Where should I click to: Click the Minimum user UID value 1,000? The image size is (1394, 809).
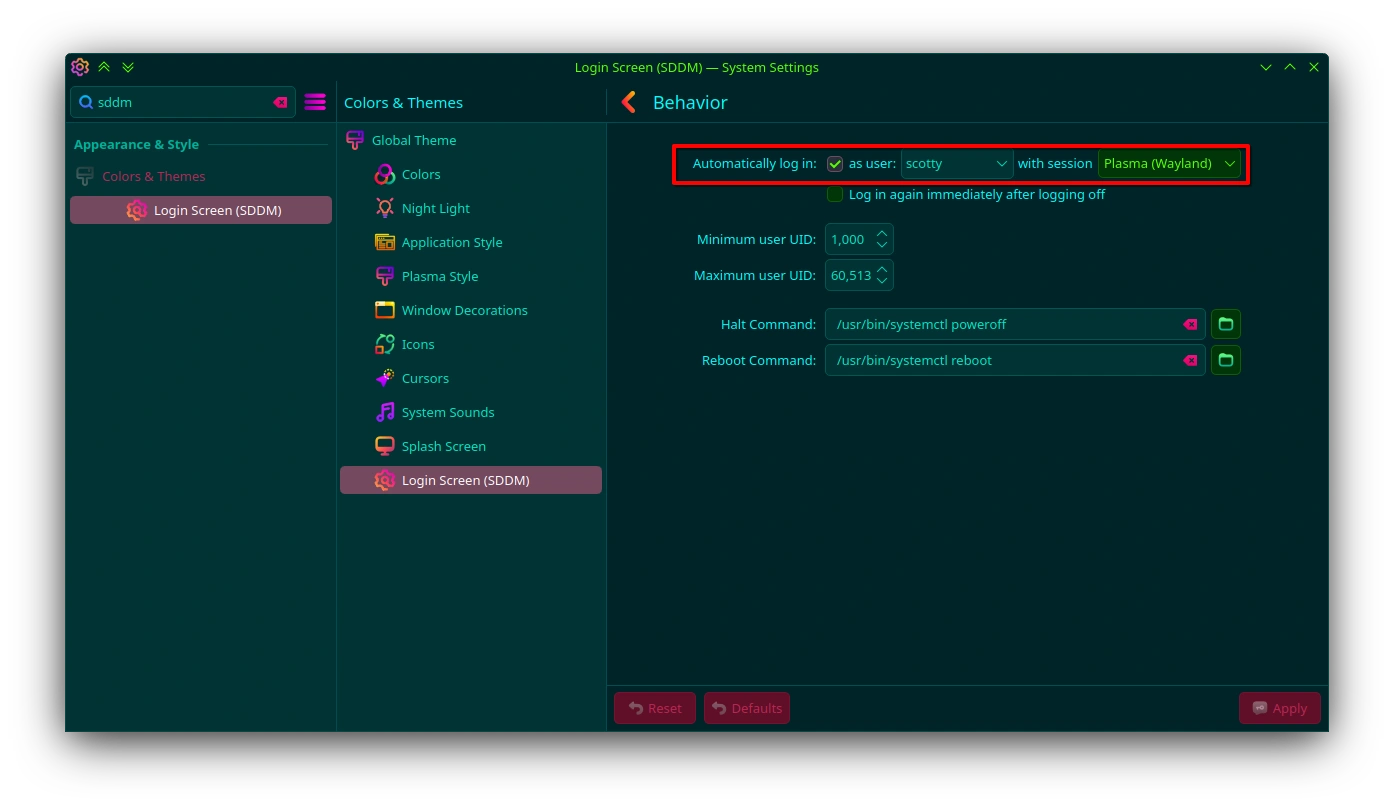tap(848, 240)
